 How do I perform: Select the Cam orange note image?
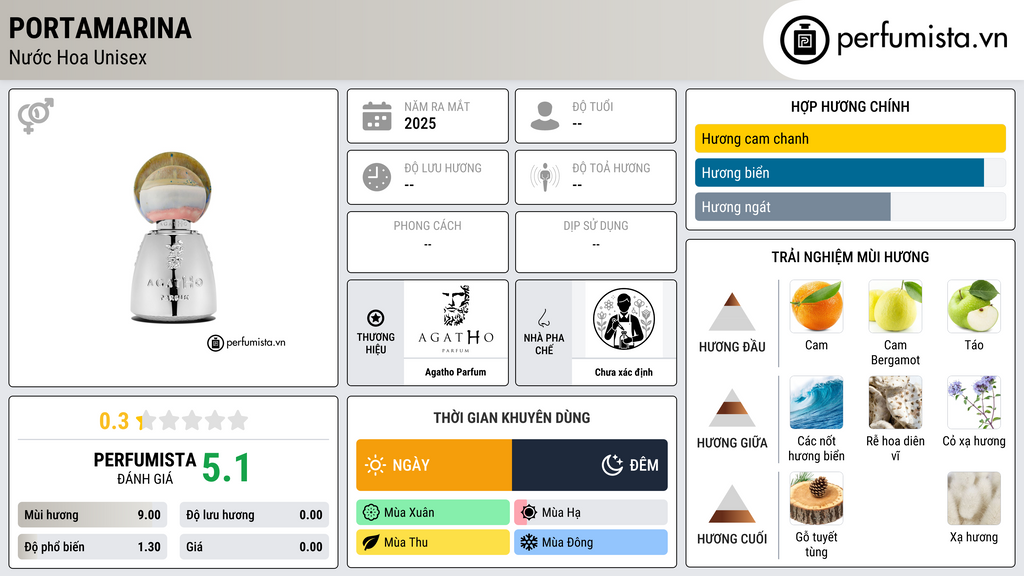pyautogui.click(x=816, y=306)
